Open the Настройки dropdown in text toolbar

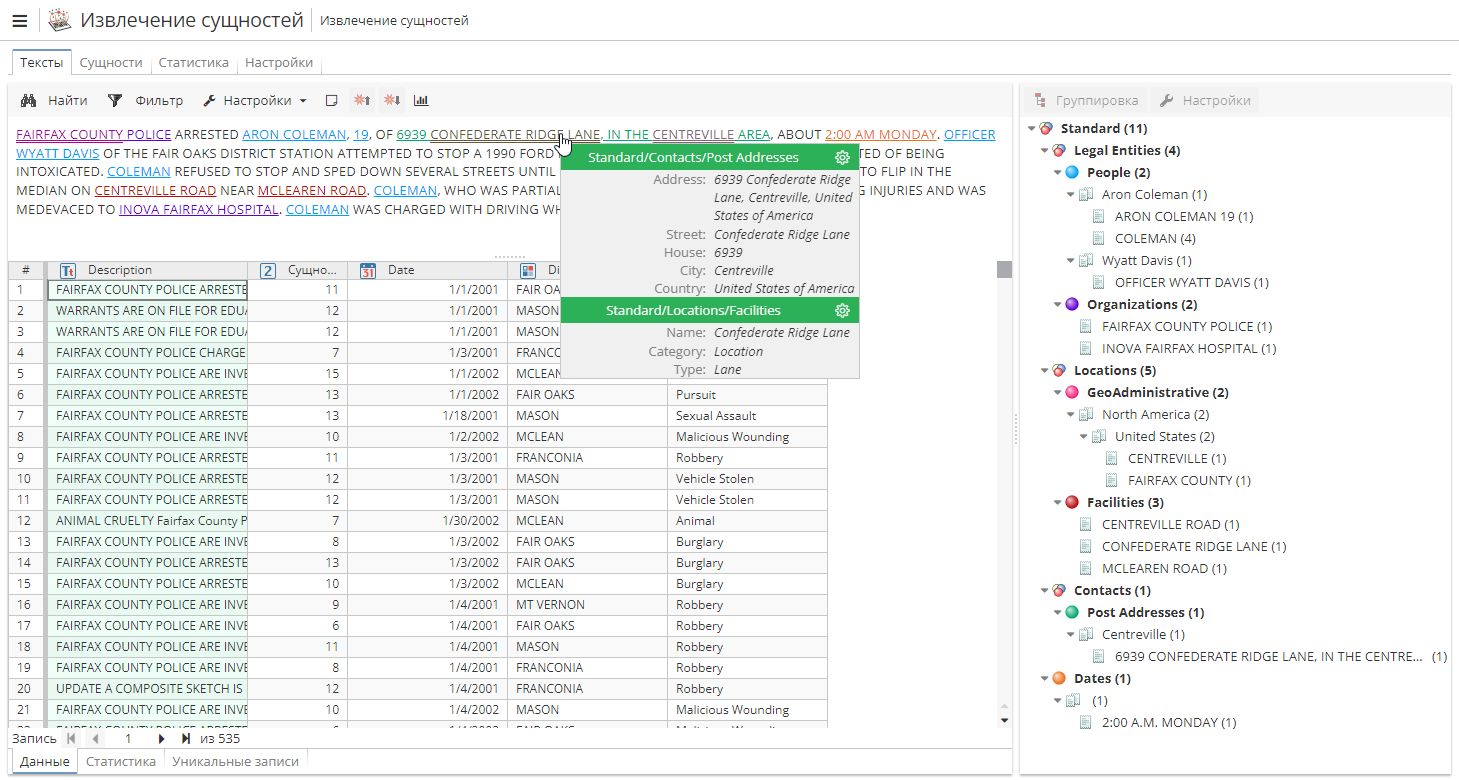click(x=254, y=100)
